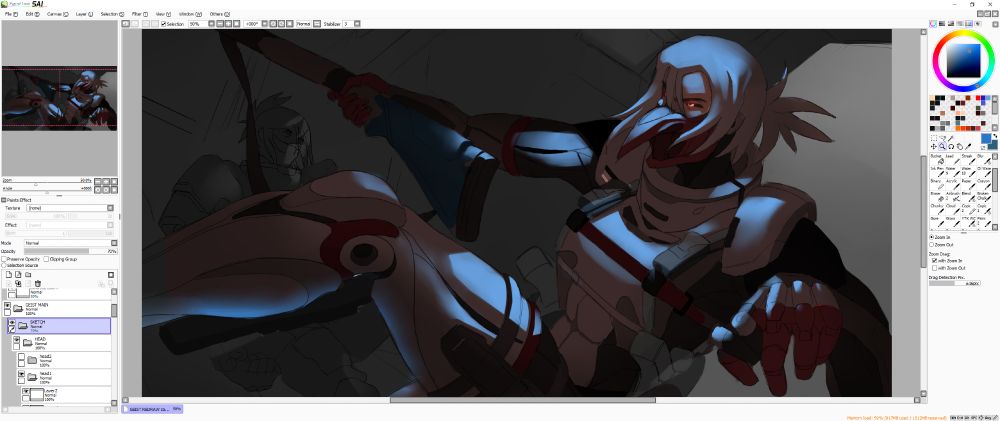The height and width of the screenshot is (421, 1000).
Task: Select the rectangular selection tool
Action: [934, 138]
